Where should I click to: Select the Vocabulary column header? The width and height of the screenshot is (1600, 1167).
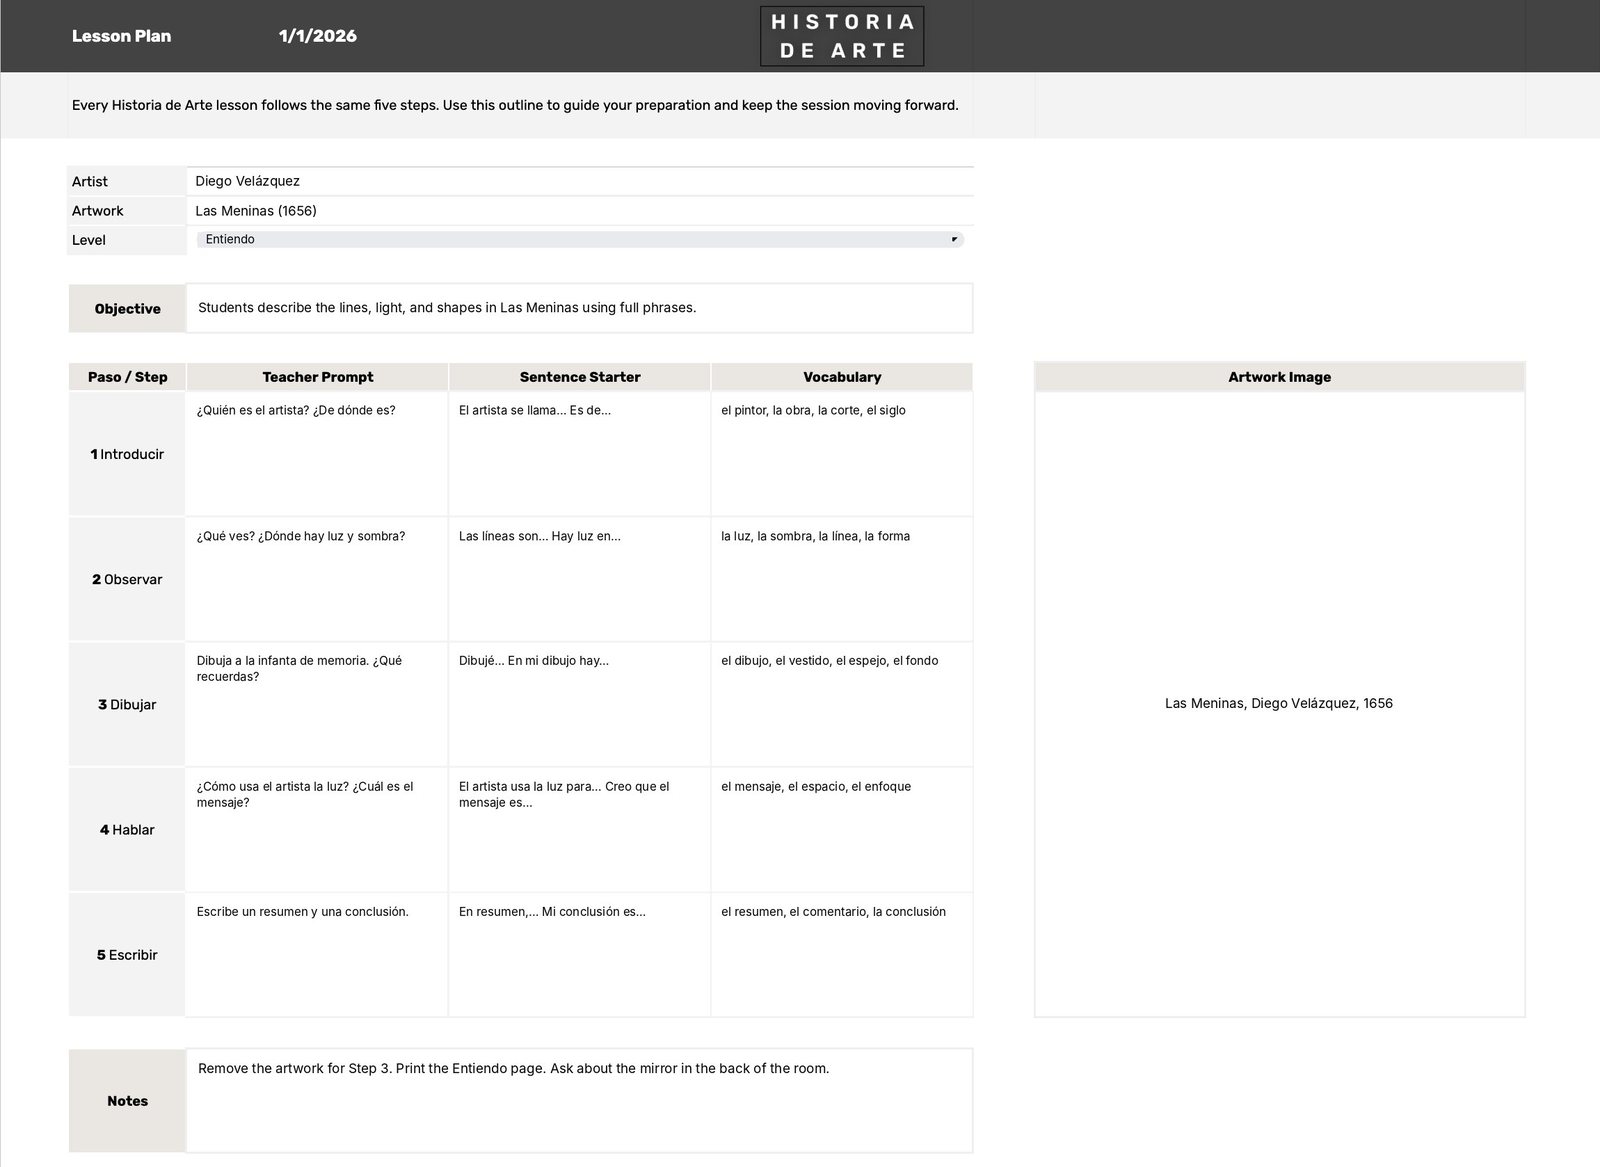[842, 377]
